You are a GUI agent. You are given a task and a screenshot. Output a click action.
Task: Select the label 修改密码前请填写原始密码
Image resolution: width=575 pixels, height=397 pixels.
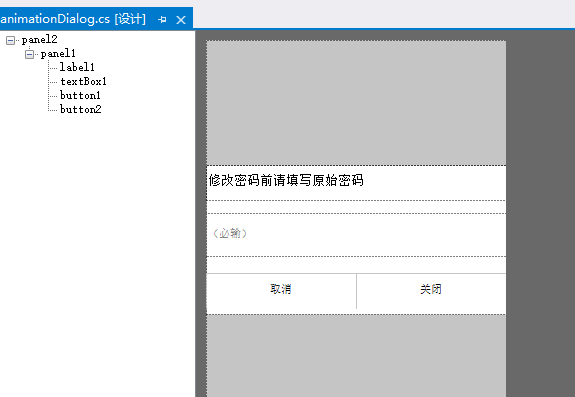pos(286,180)
